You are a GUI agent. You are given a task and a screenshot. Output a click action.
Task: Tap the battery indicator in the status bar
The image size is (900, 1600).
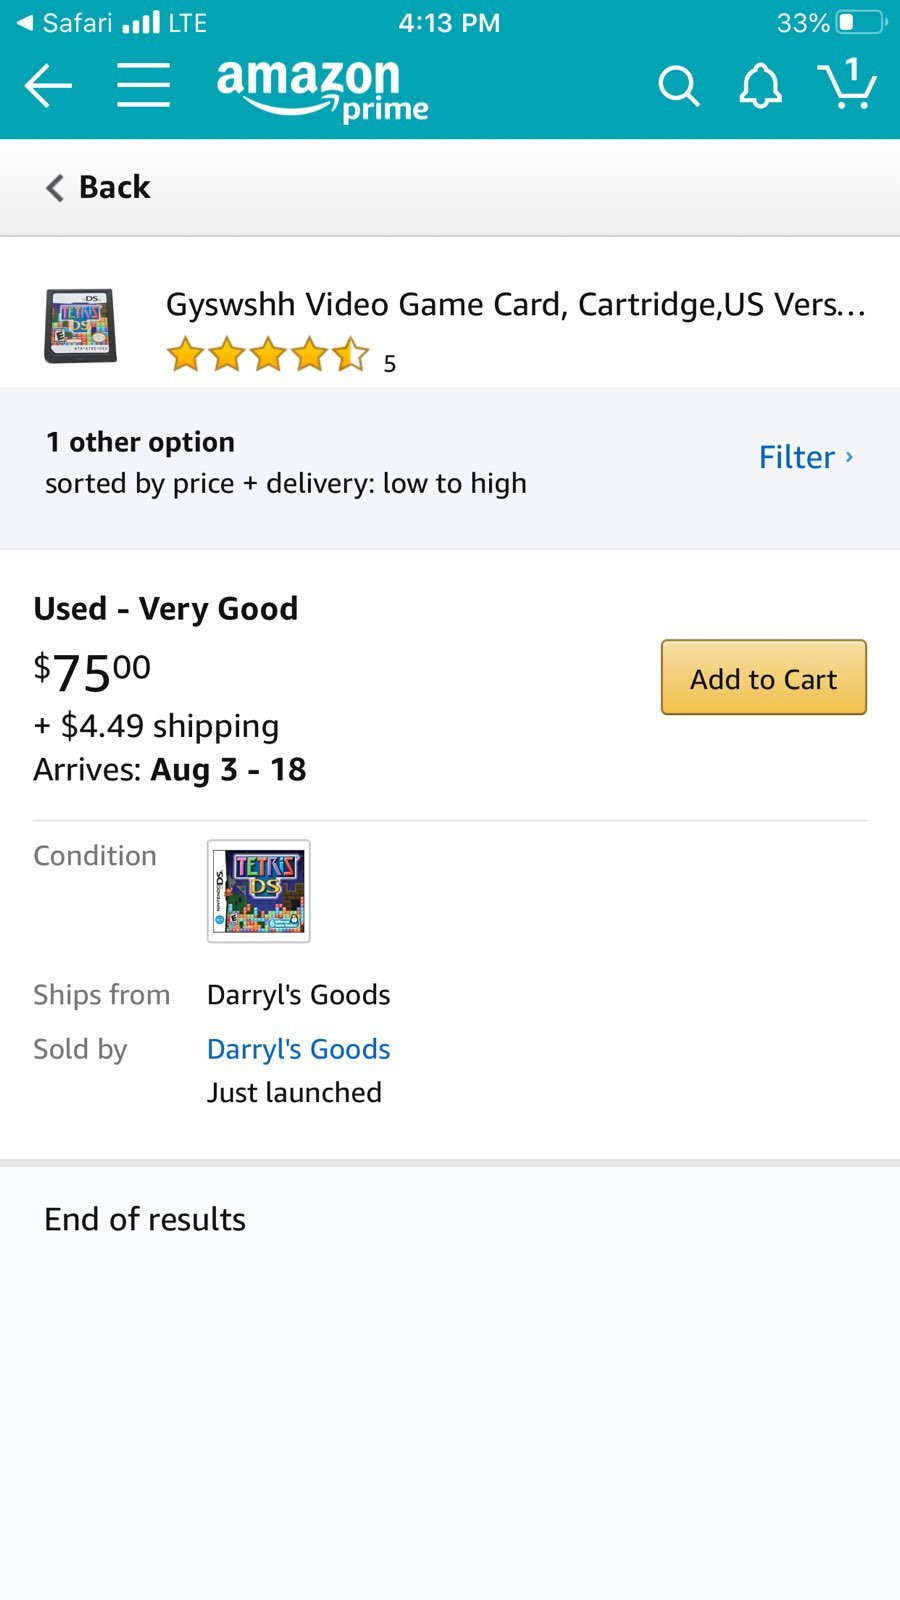861,22
